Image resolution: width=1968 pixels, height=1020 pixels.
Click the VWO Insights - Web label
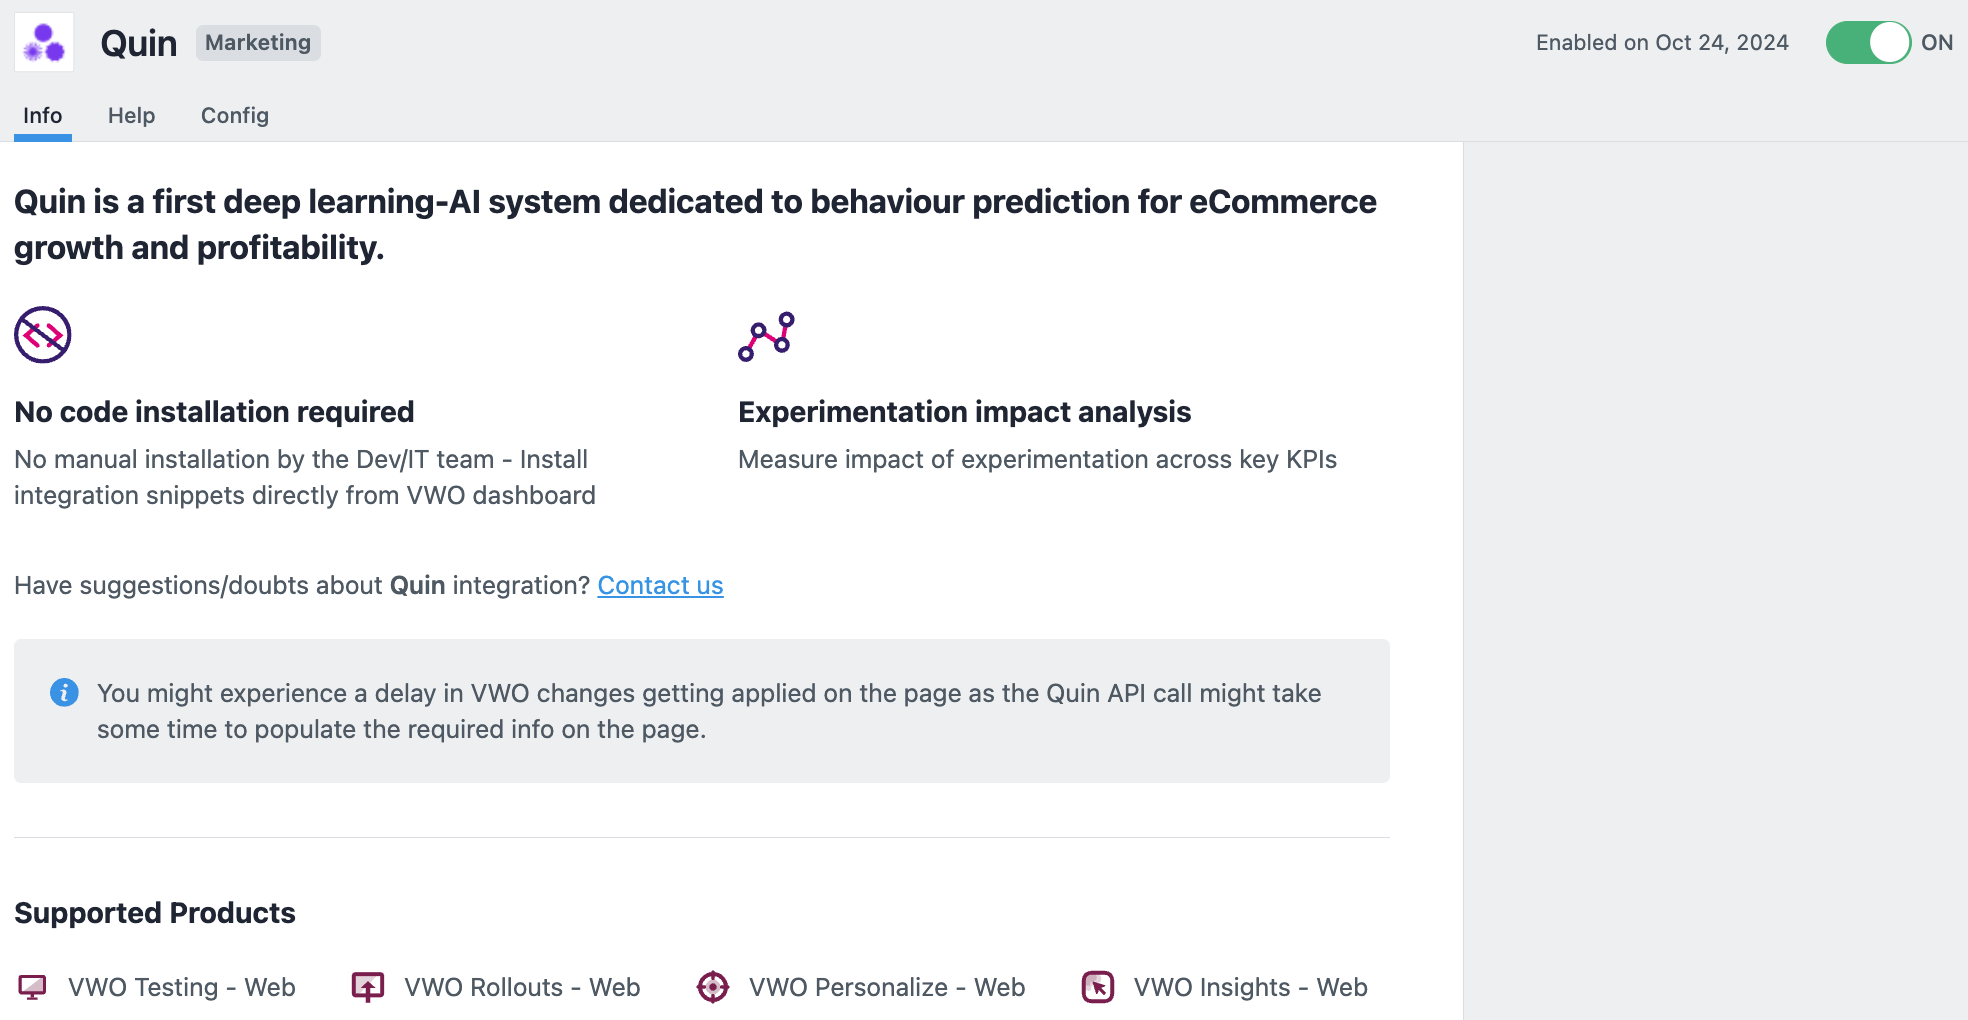(1251, 988)
